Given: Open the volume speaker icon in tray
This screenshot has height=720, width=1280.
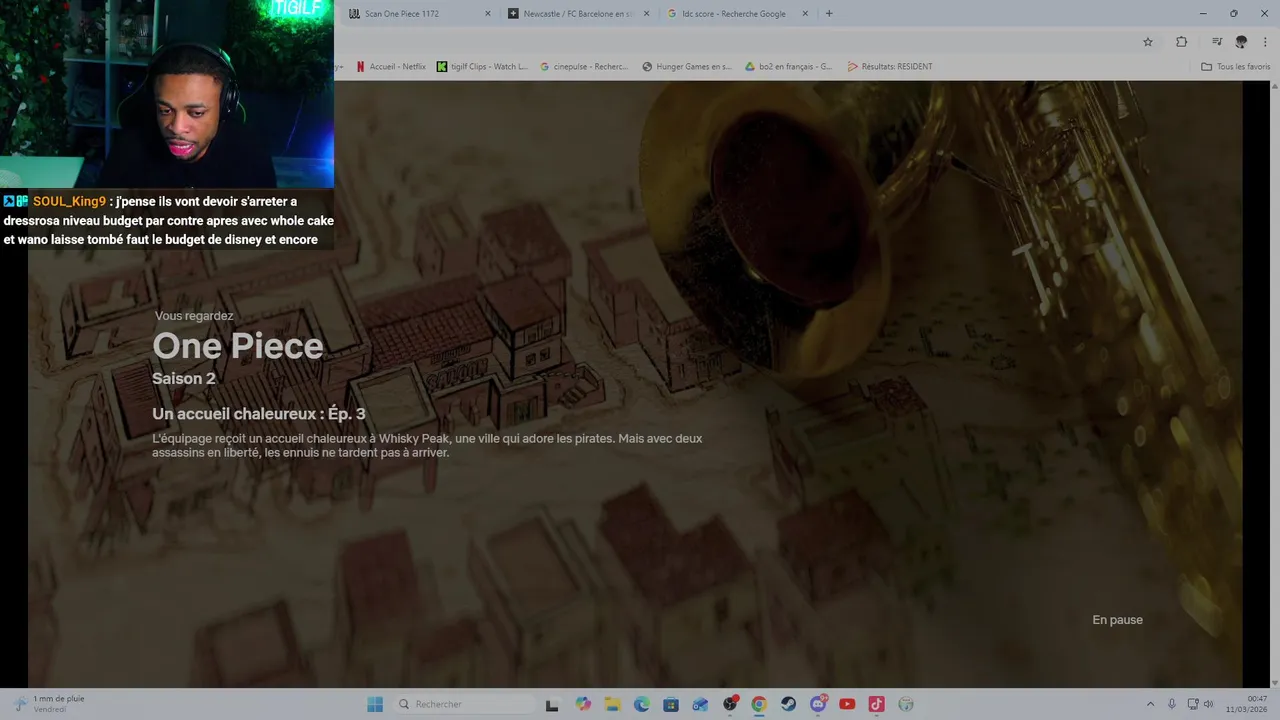Looking at the screenshot, I should (1208, 704).
